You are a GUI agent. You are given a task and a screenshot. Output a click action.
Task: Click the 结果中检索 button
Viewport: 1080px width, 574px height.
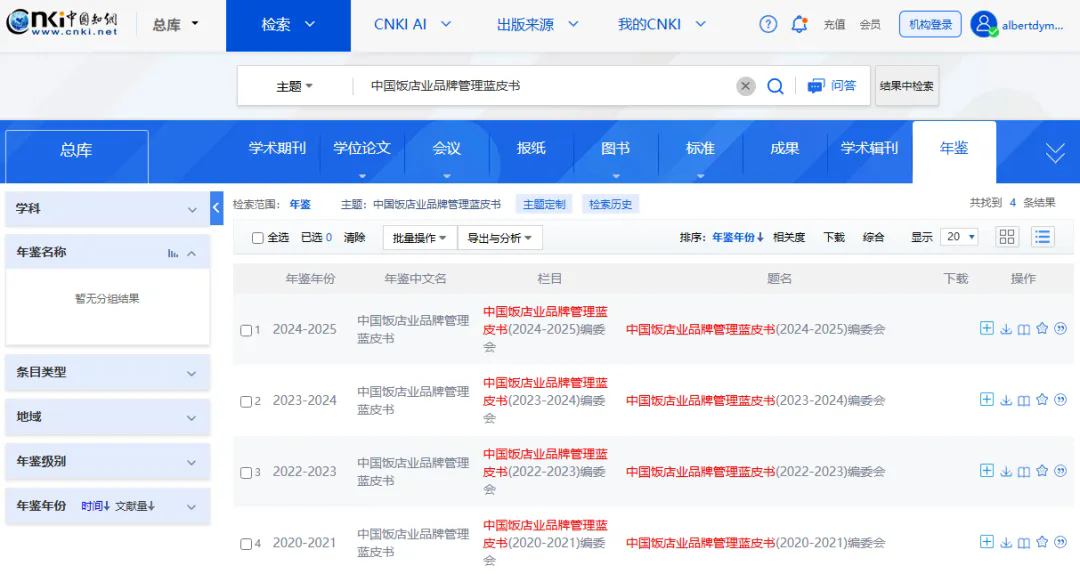907,86
